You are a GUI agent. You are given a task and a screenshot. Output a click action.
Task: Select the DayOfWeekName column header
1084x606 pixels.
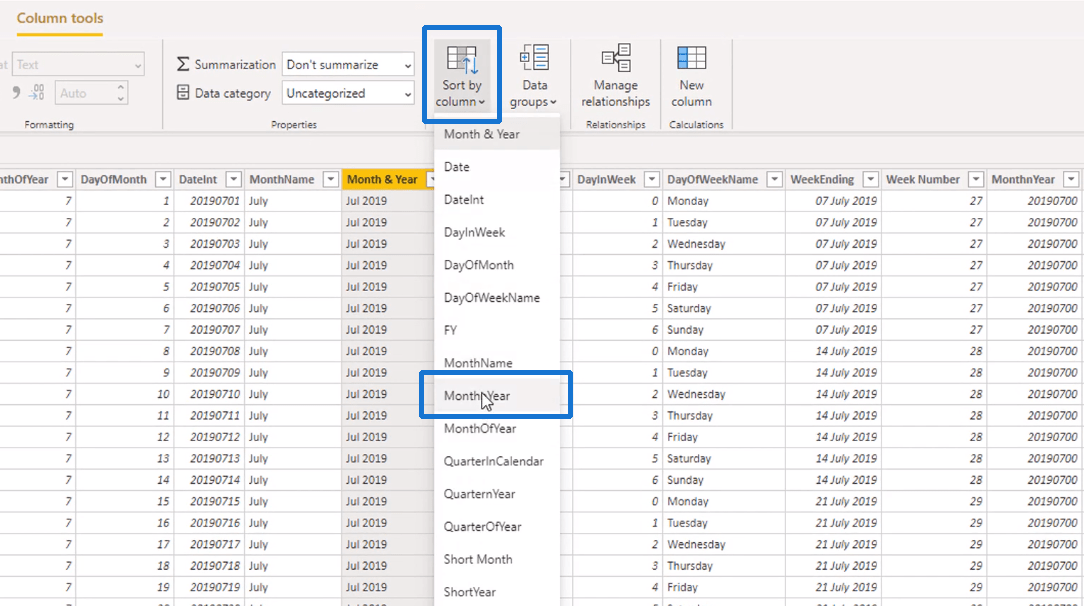(x=713, y=180)
